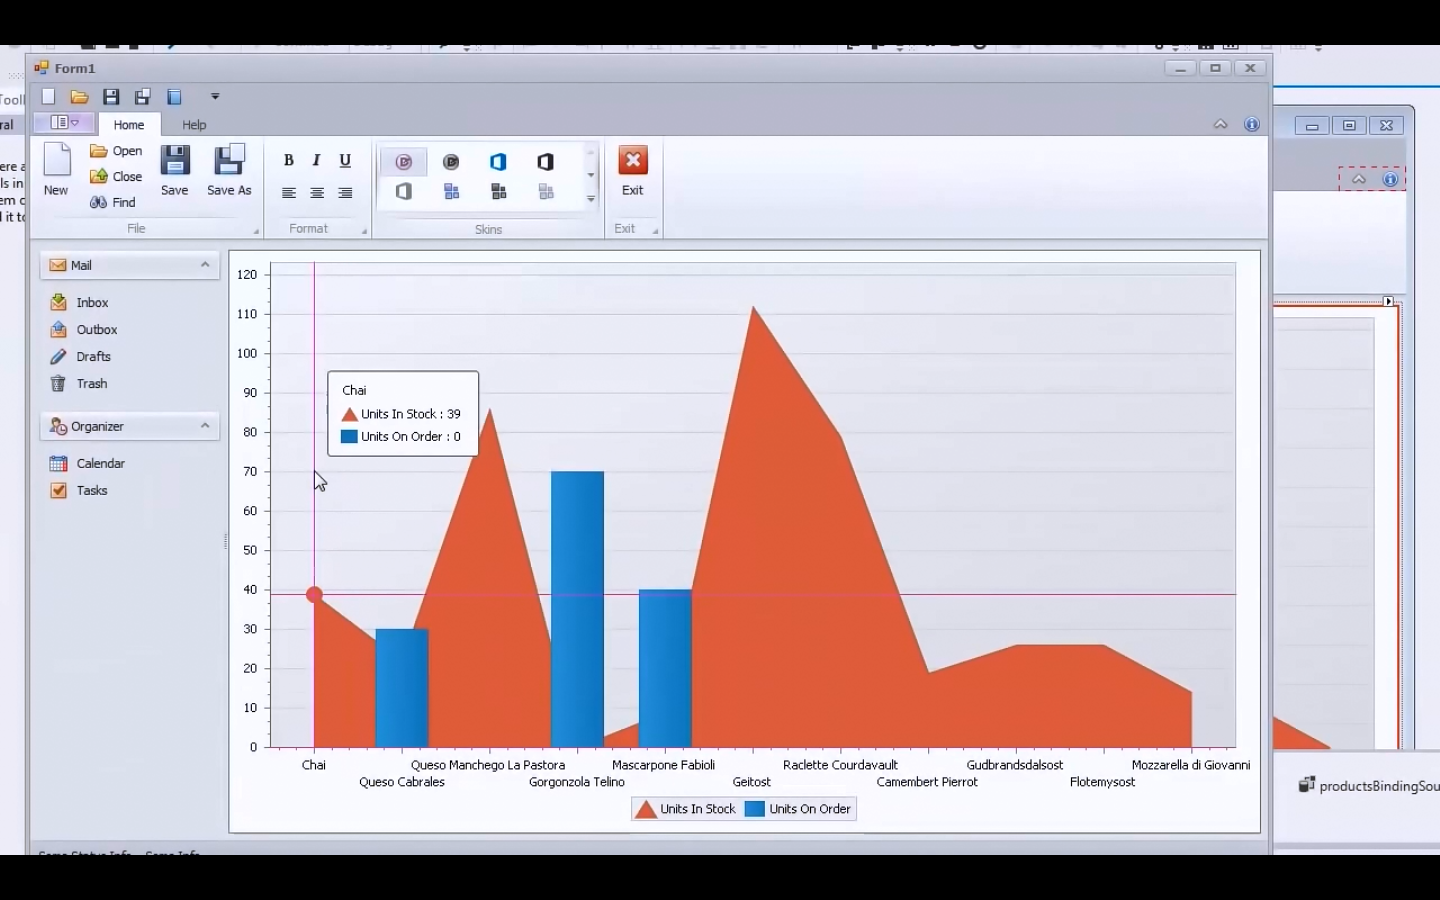Click the Open button in File group
Screen dimensions: 1440x900
116,151
